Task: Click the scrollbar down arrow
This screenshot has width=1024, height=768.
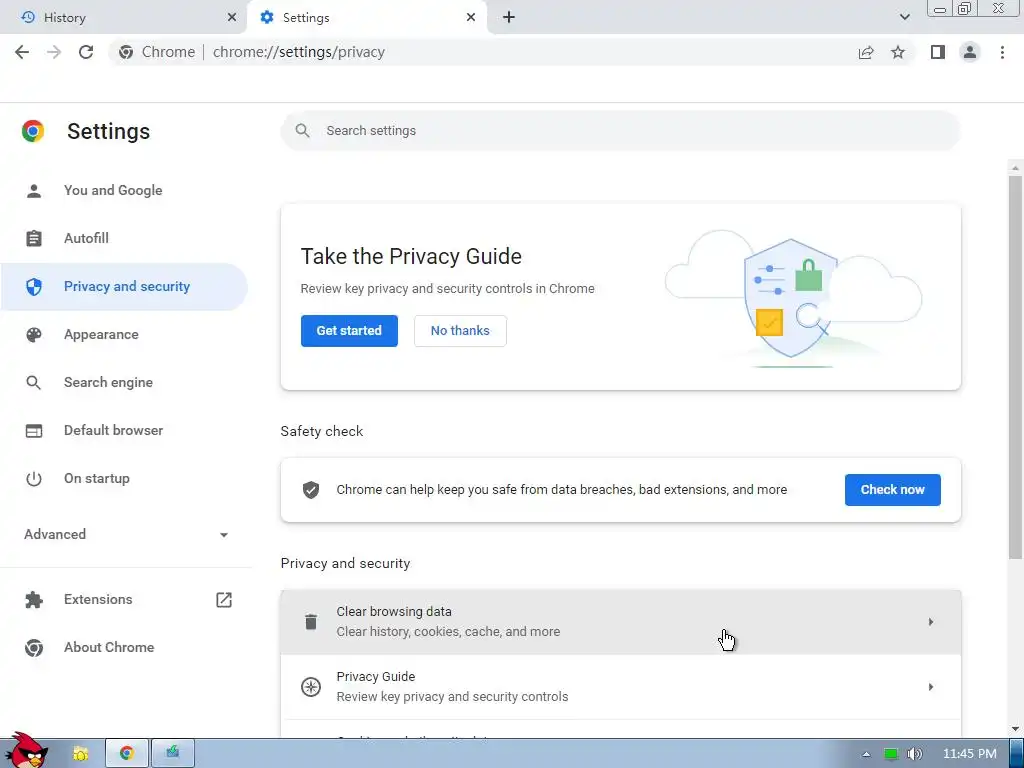Action: click(x=1015, y=729)
